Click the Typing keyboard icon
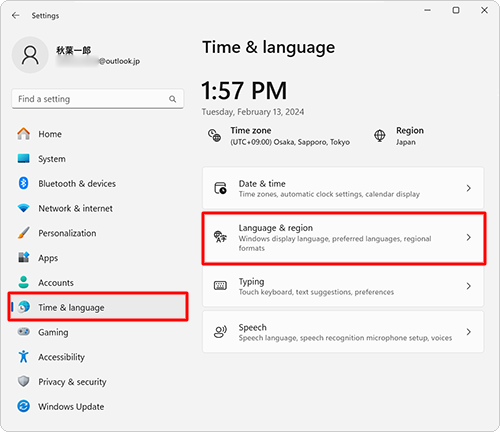The height and width of the screenshot is (432, 500). coord(220,286)
